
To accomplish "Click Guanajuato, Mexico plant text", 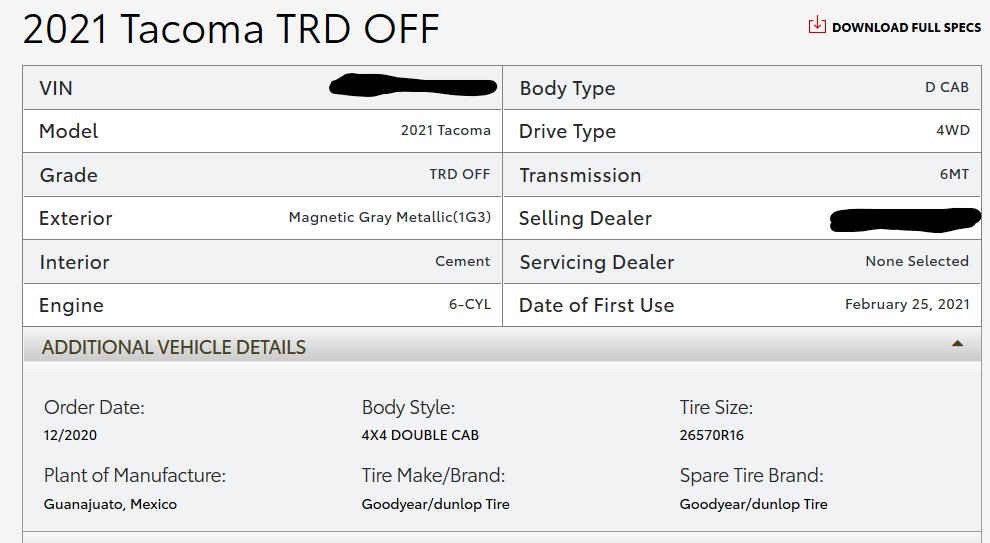I will pos(110,504).
